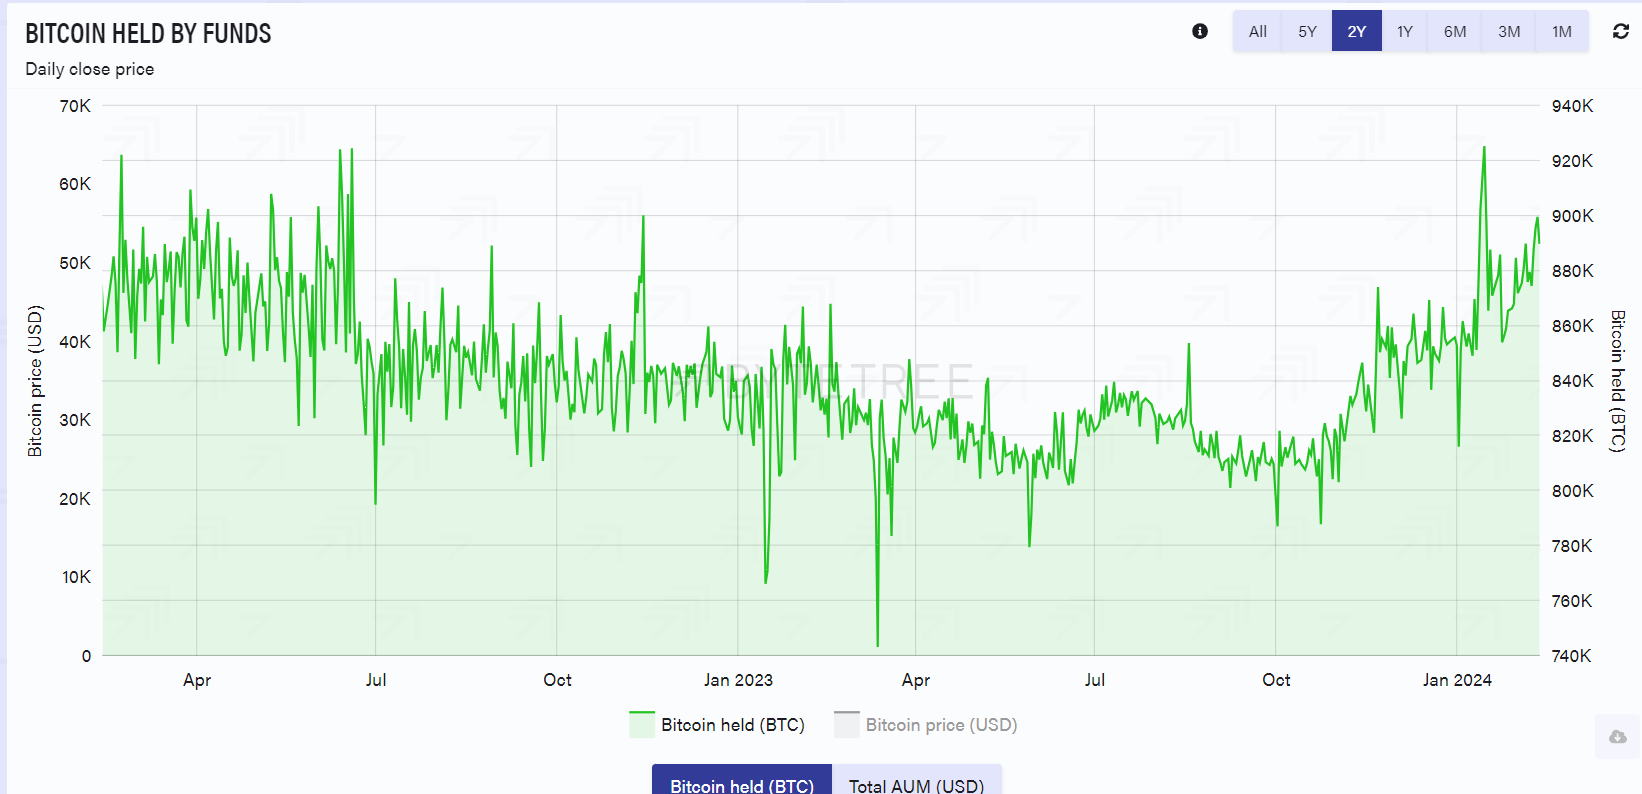This screenshot has height=794, width=1642.
Task: Click the Jan 2023 x-axis label
Action: click(x=738, y=680)
